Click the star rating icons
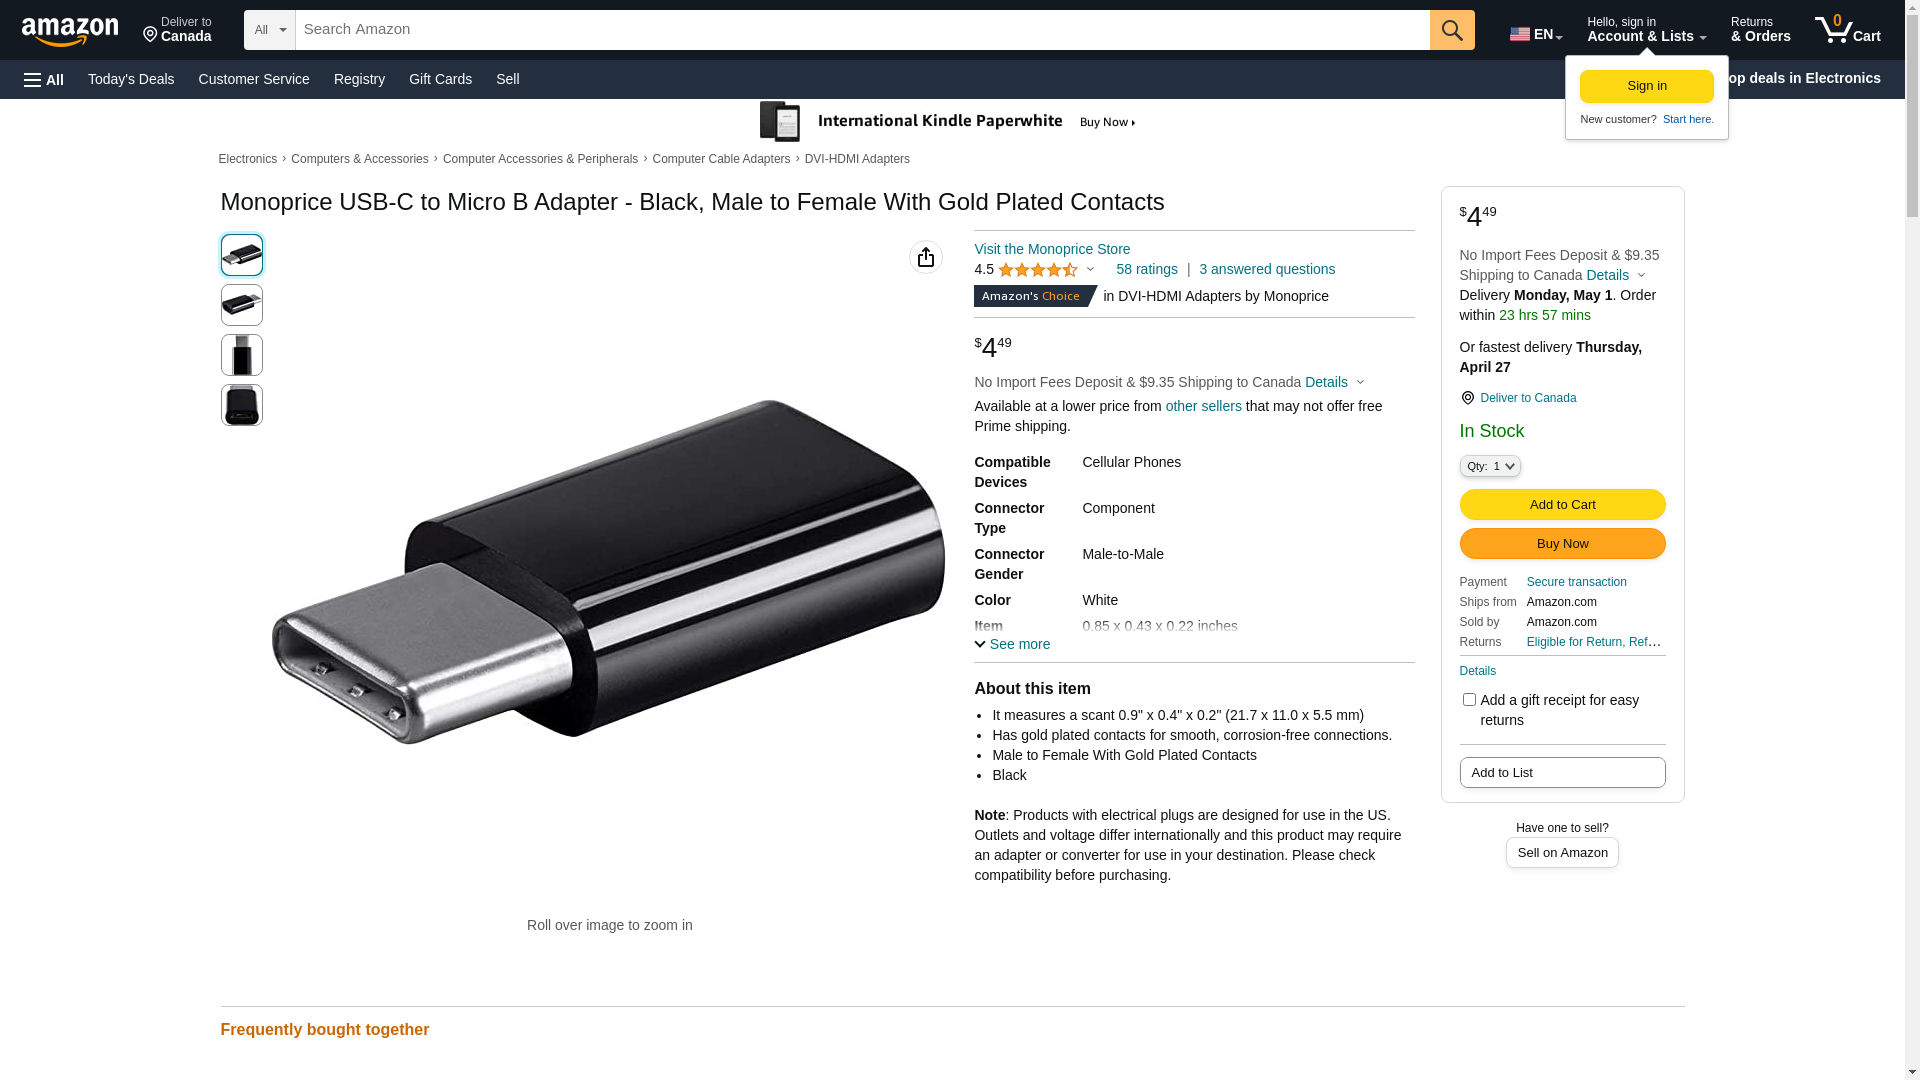Screen dimensions: 1920x1080 pos(1038,270)
